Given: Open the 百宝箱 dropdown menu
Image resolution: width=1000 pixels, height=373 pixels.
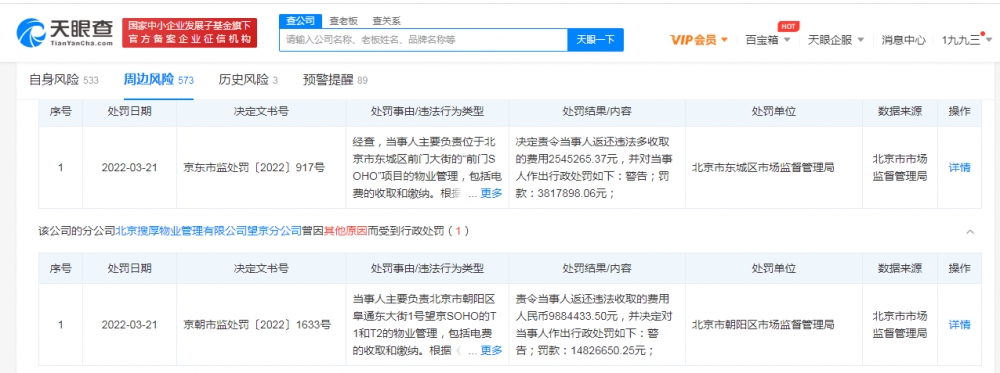Looking at the screenshot, I should tap(768, 40).
